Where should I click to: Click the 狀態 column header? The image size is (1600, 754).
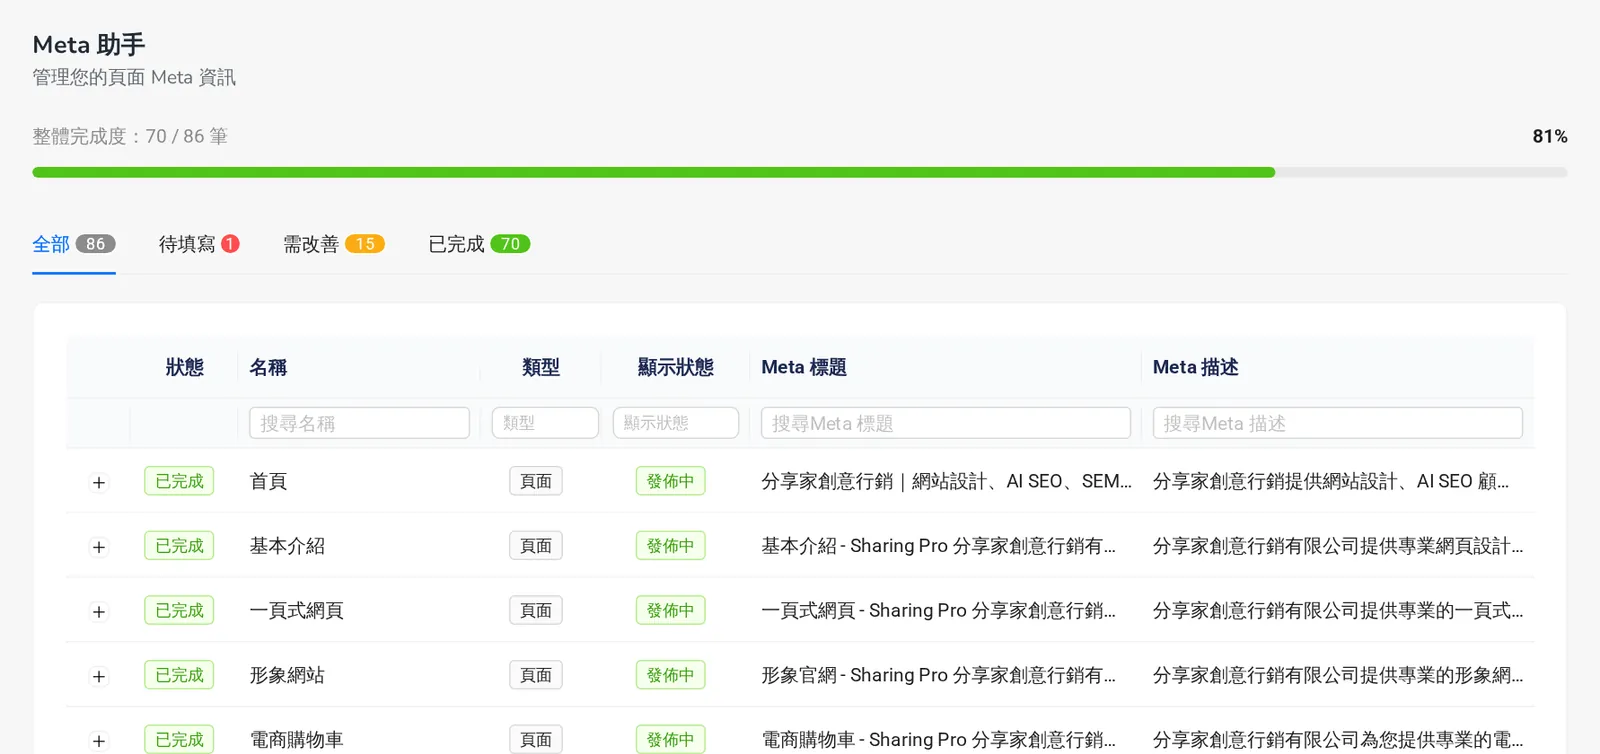click(x=184, y=367)
